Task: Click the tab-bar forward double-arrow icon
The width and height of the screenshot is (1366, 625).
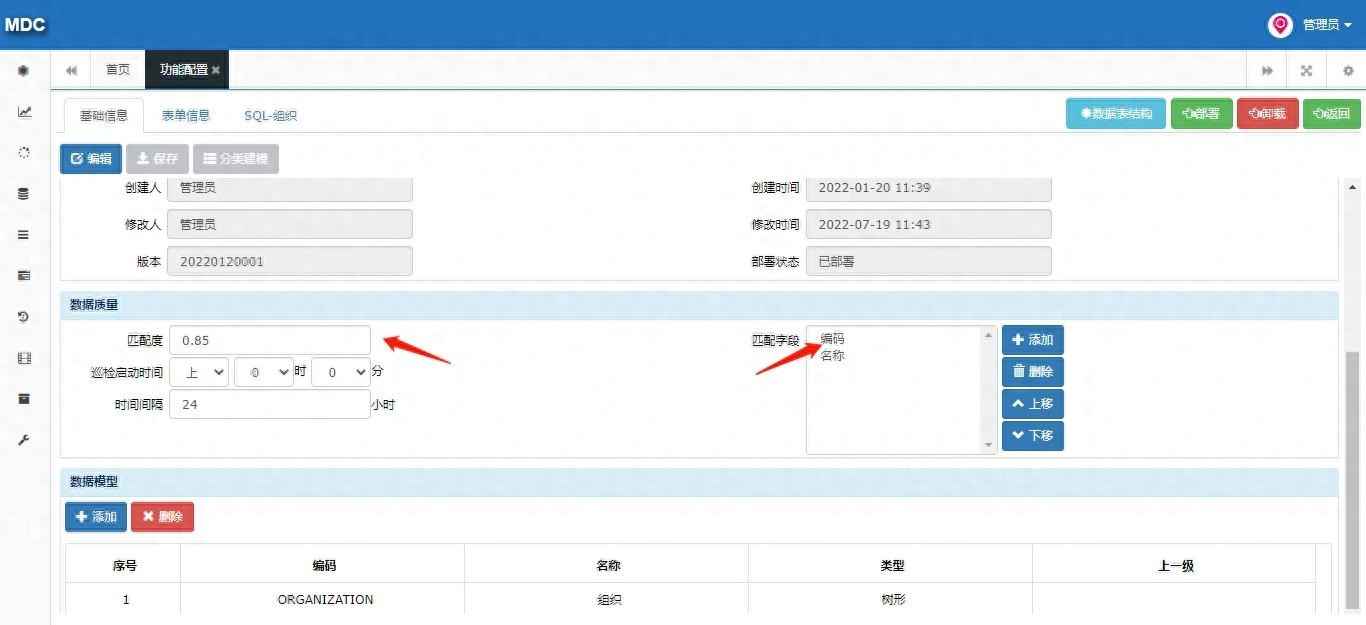Action: click(1267, 70)
